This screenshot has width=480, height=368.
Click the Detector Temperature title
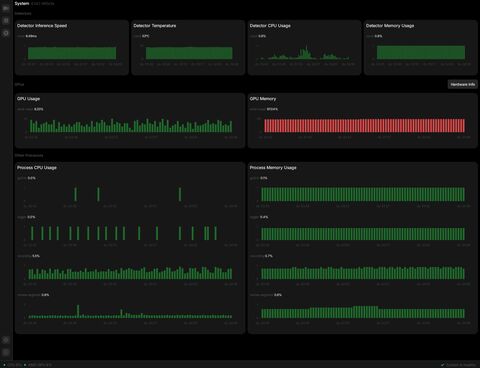pos(155,26)
